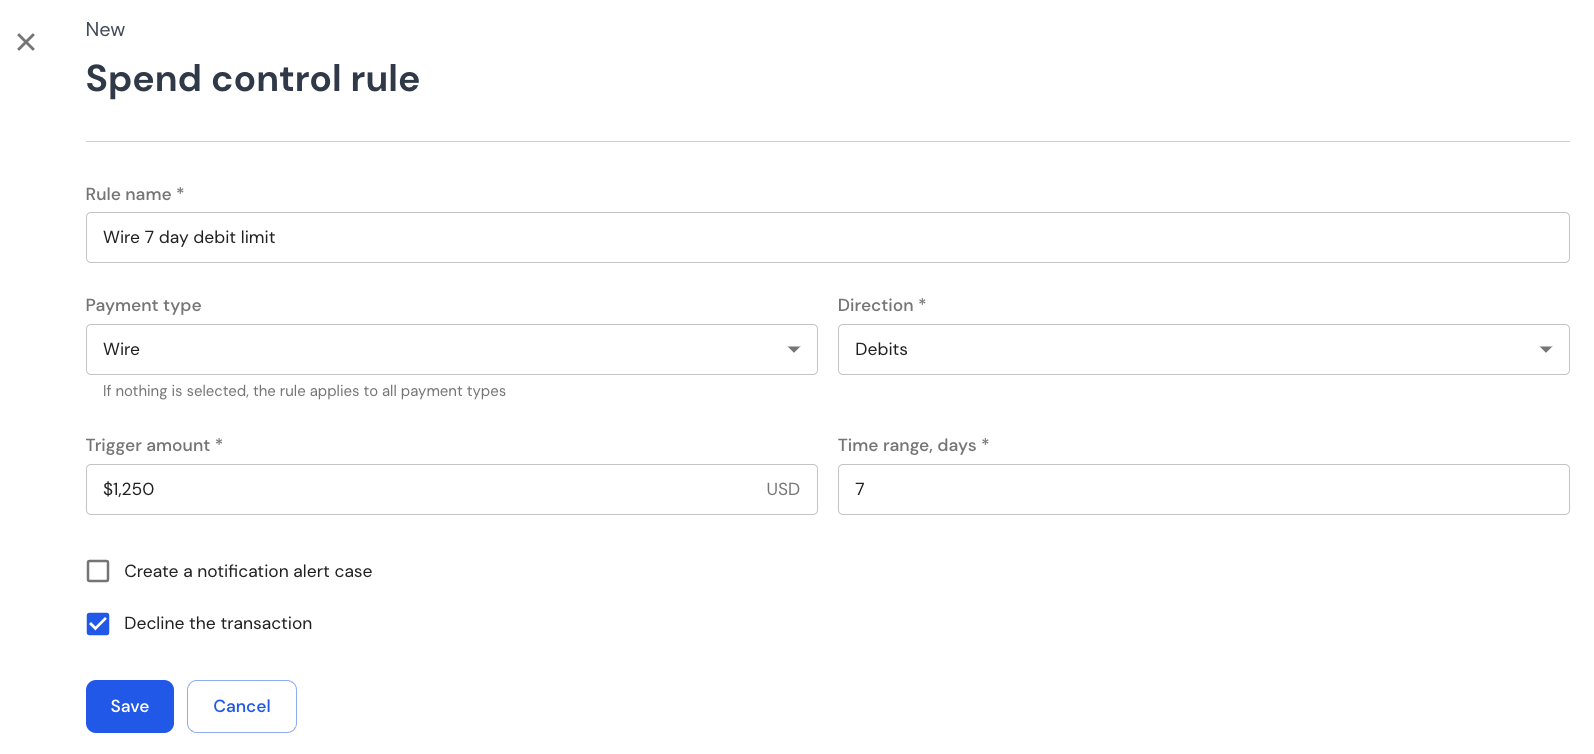
Task: Save the spend control rule
Action: (x=130, y=706)
